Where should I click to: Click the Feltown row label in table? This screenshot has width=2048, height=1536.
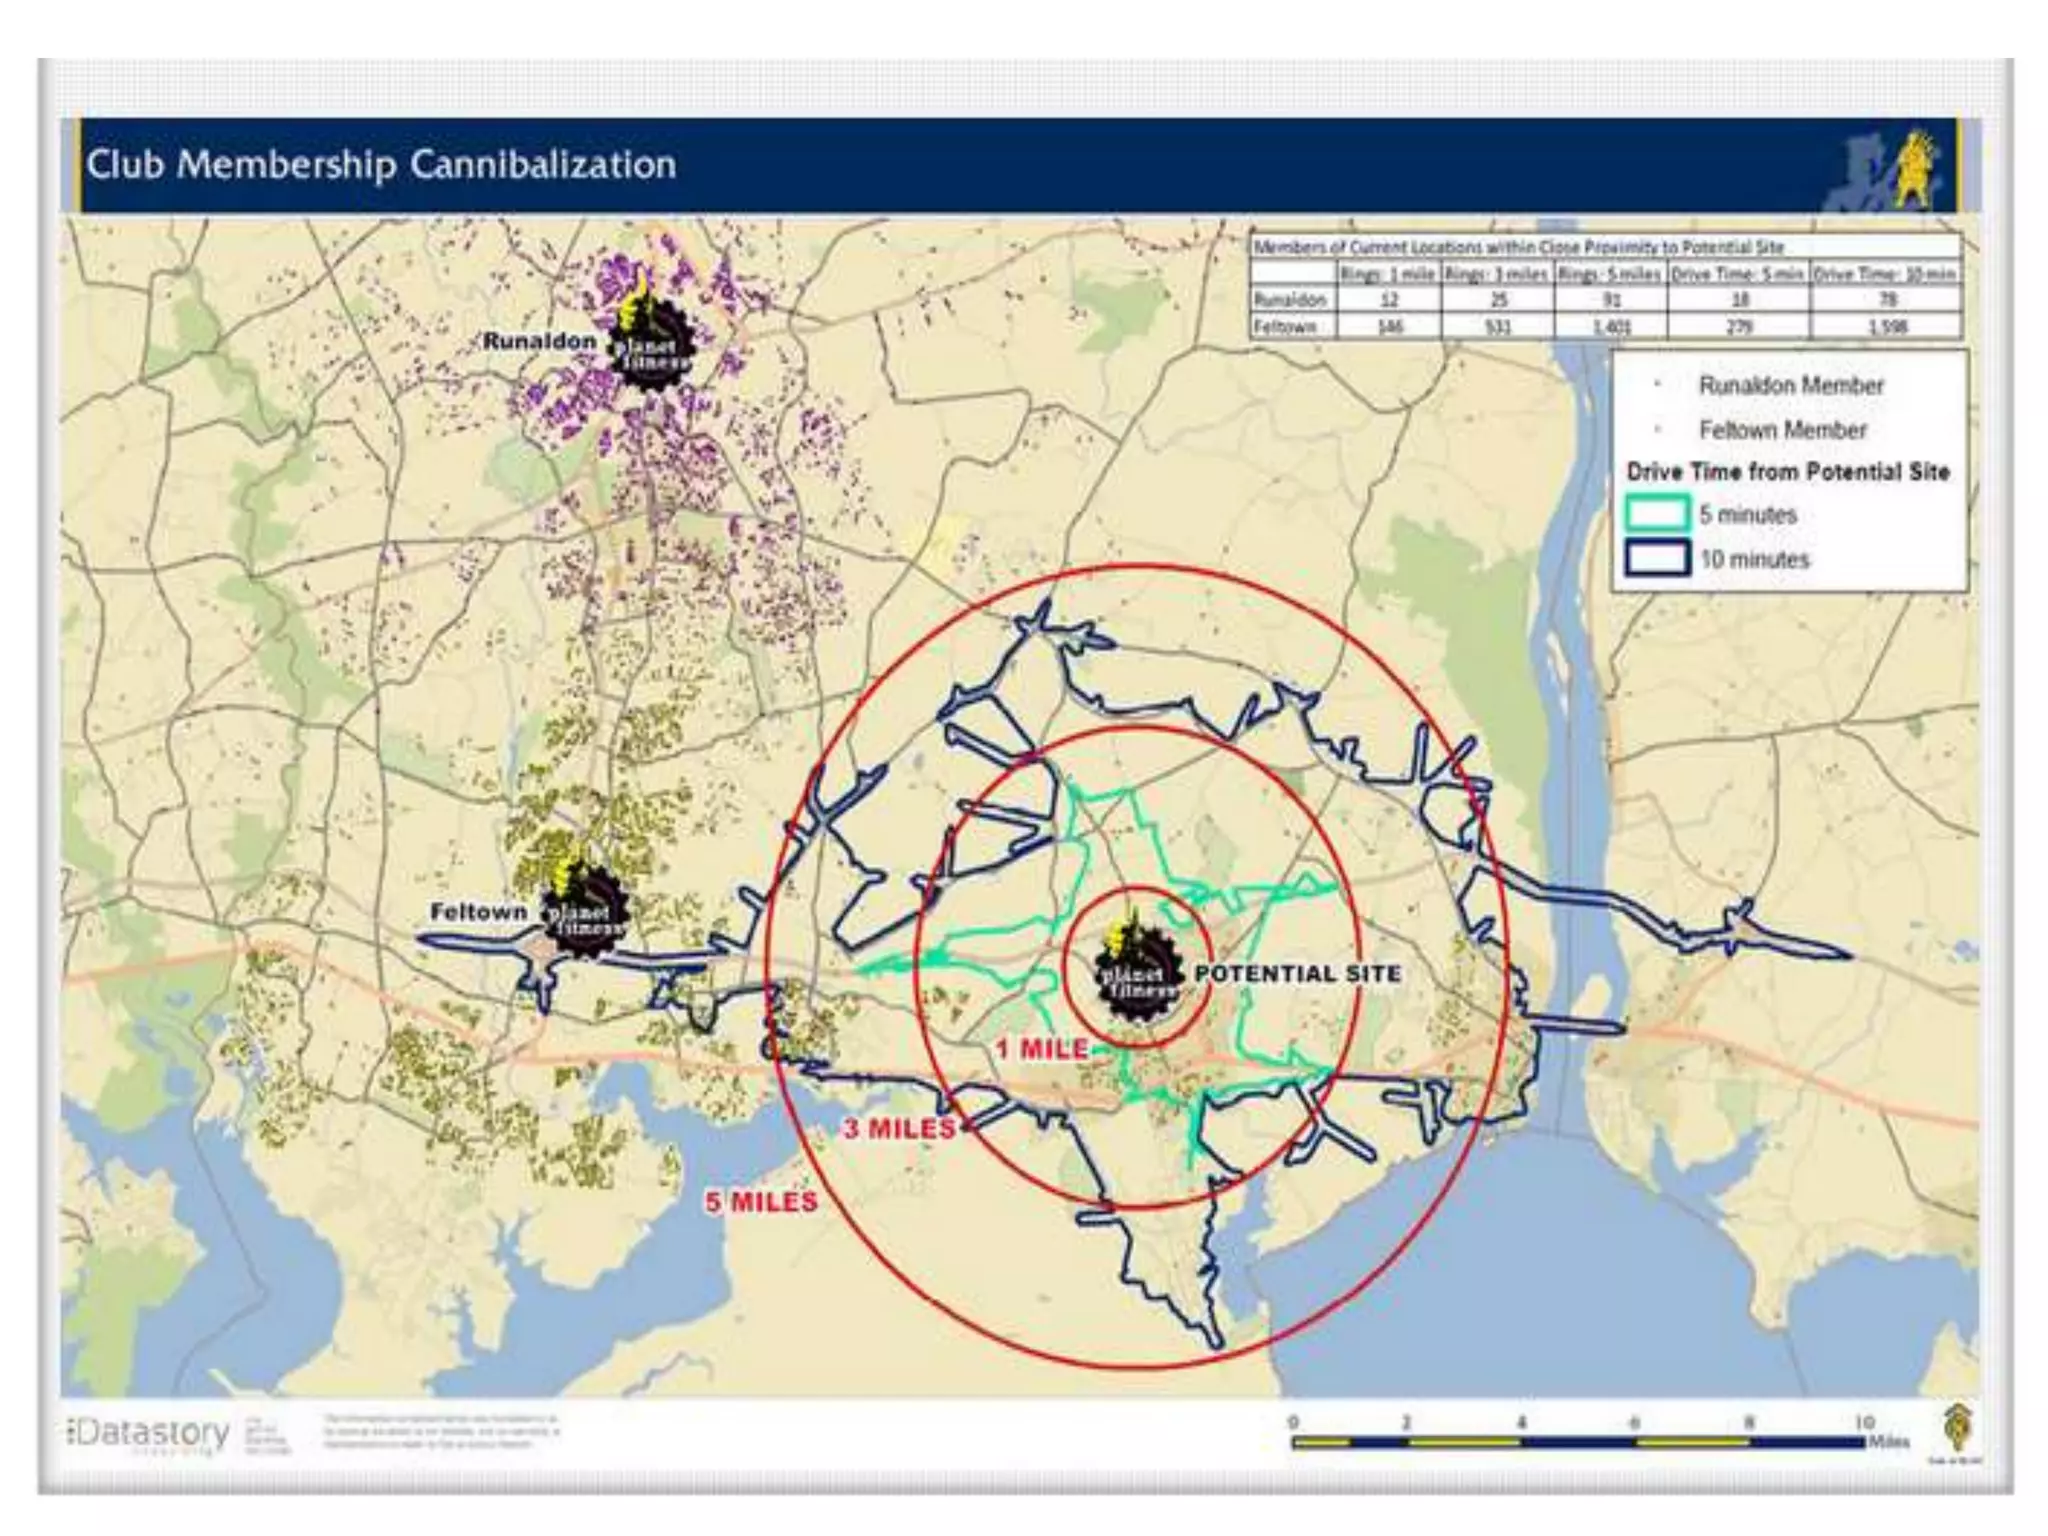click(x=1285, y=327)
